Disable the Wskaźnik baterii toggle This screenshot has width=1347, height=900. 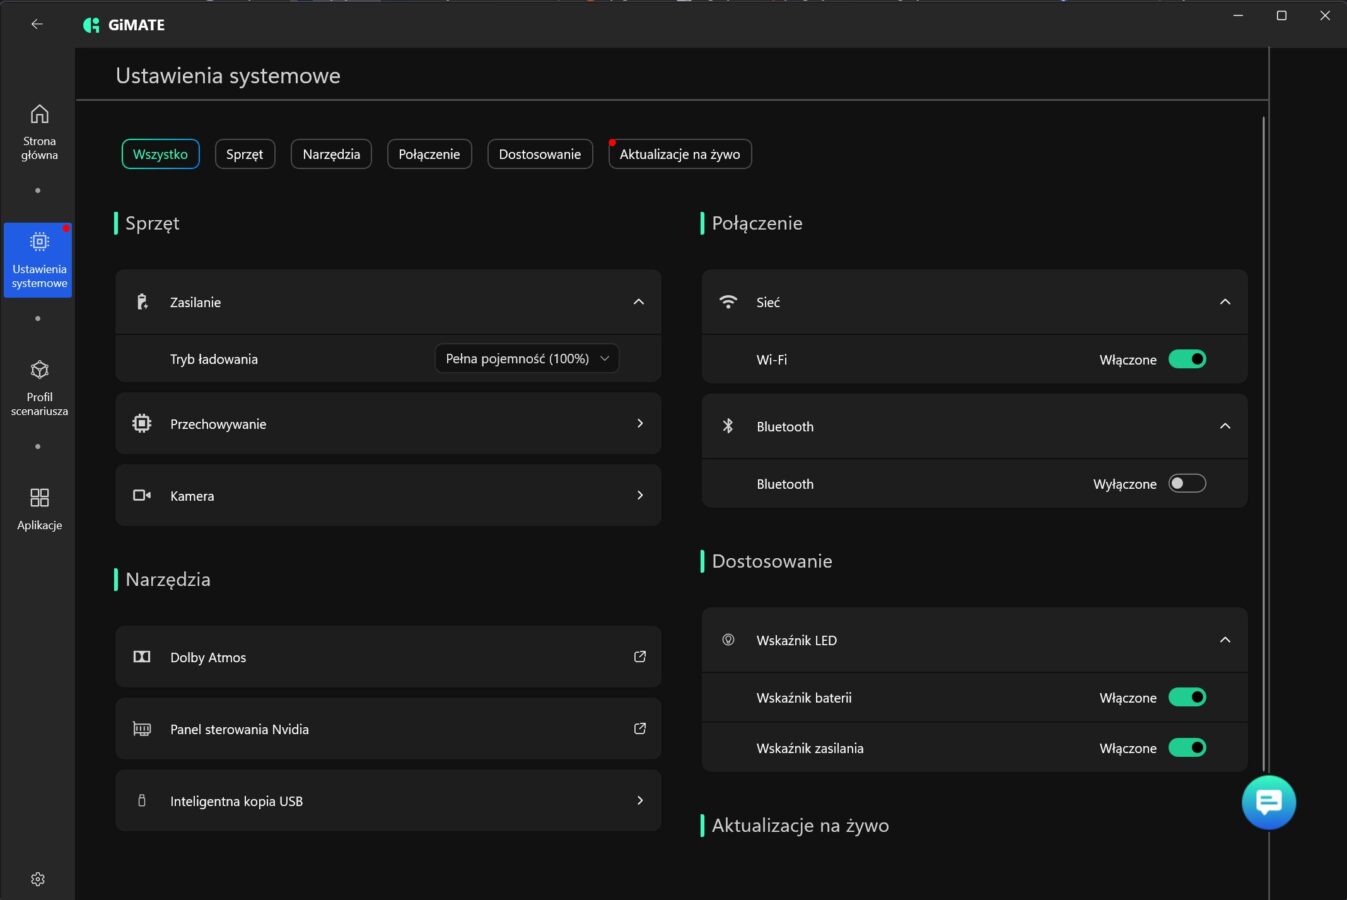[x=1187, y=698]
